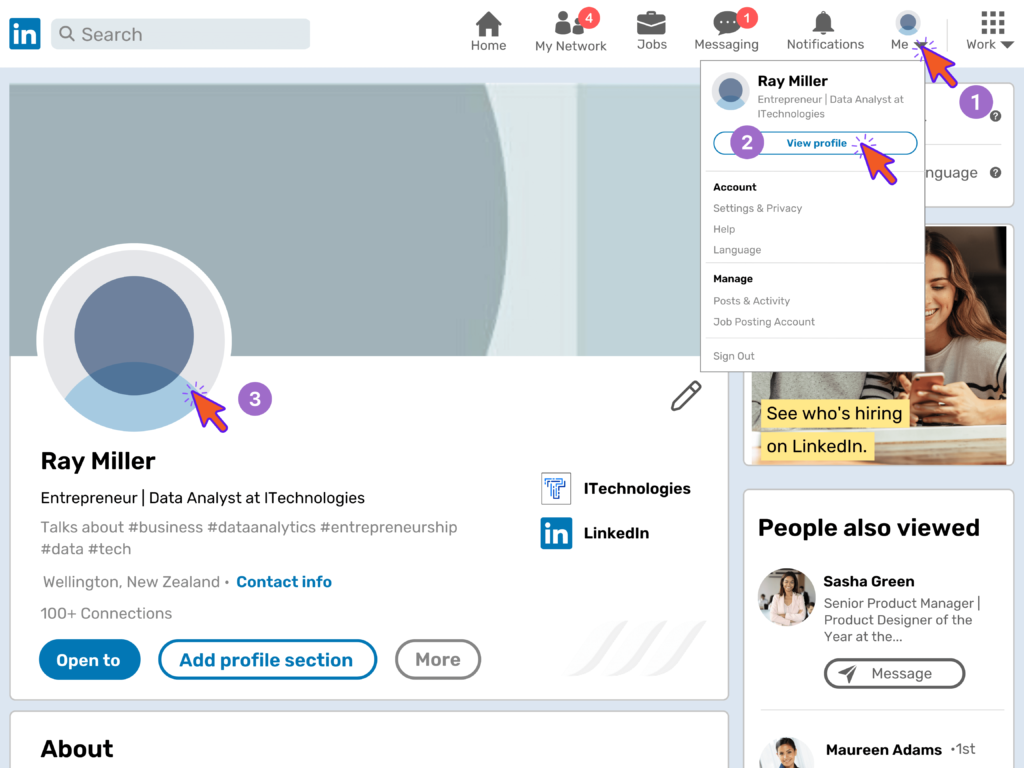Open Contact info link
This screenshot has height=768, width=1024.
(x=284, y=581)
